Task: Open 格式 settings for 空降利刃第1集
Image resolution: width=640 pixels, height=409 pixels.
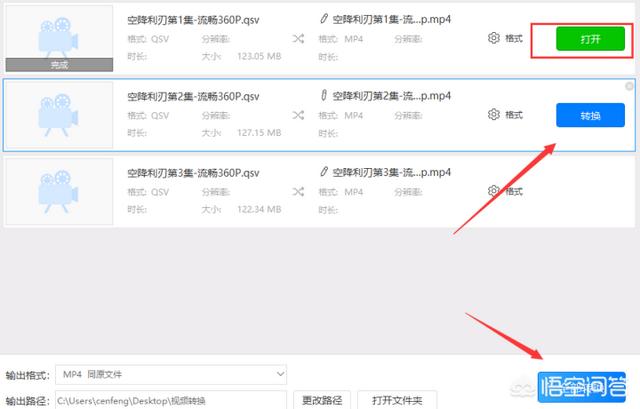Action: [x=514, y=38]
